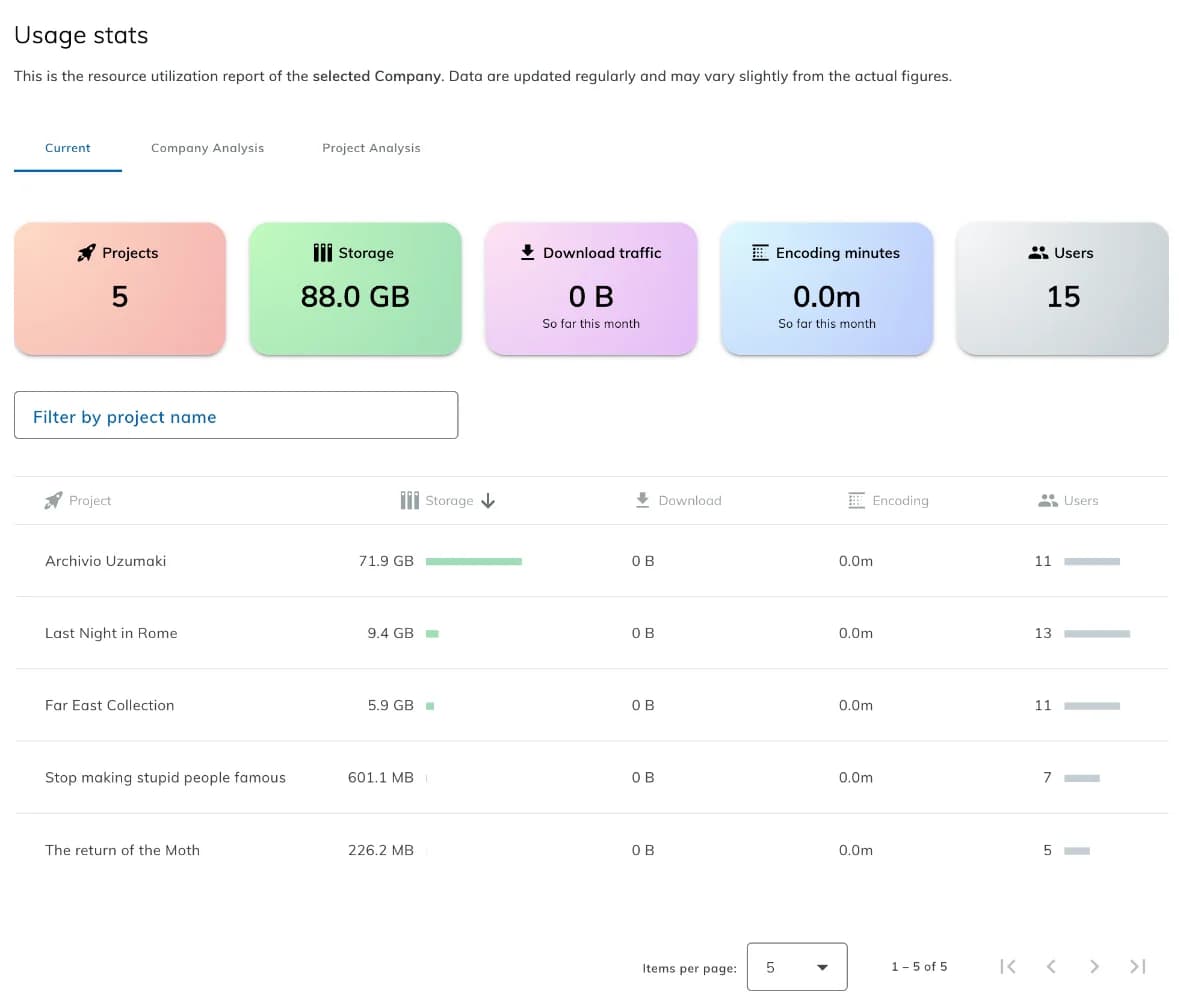
Task: Click The return of the Moth users bar
Action: 1077,850
